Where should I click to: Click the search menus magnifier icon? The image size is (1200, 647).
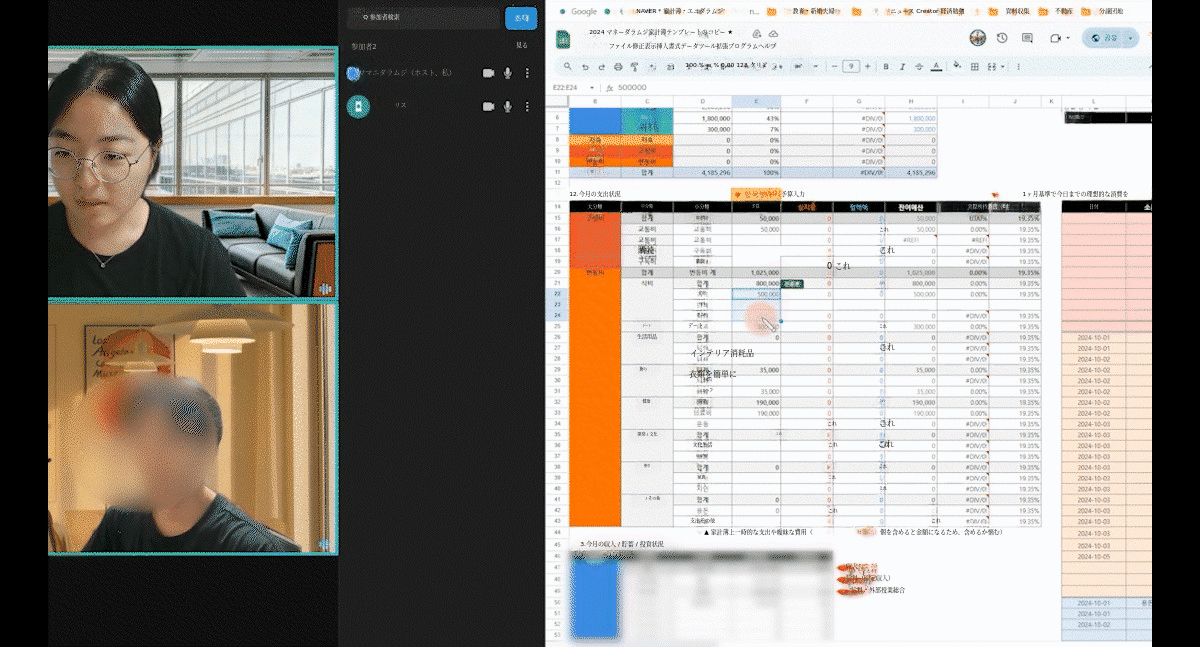coord(567,67)
